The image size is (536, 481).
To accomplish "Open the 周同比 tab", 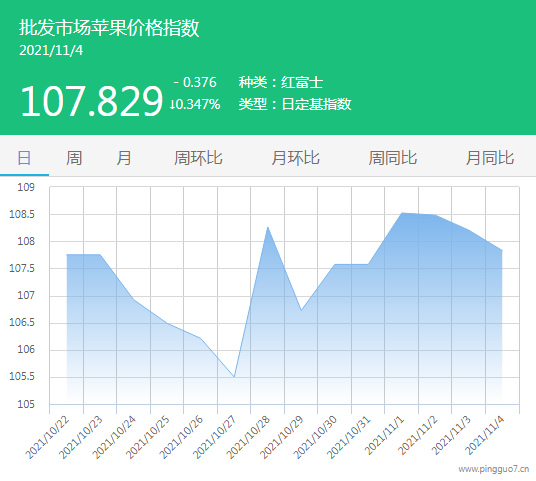I will [x=393, y=158].
